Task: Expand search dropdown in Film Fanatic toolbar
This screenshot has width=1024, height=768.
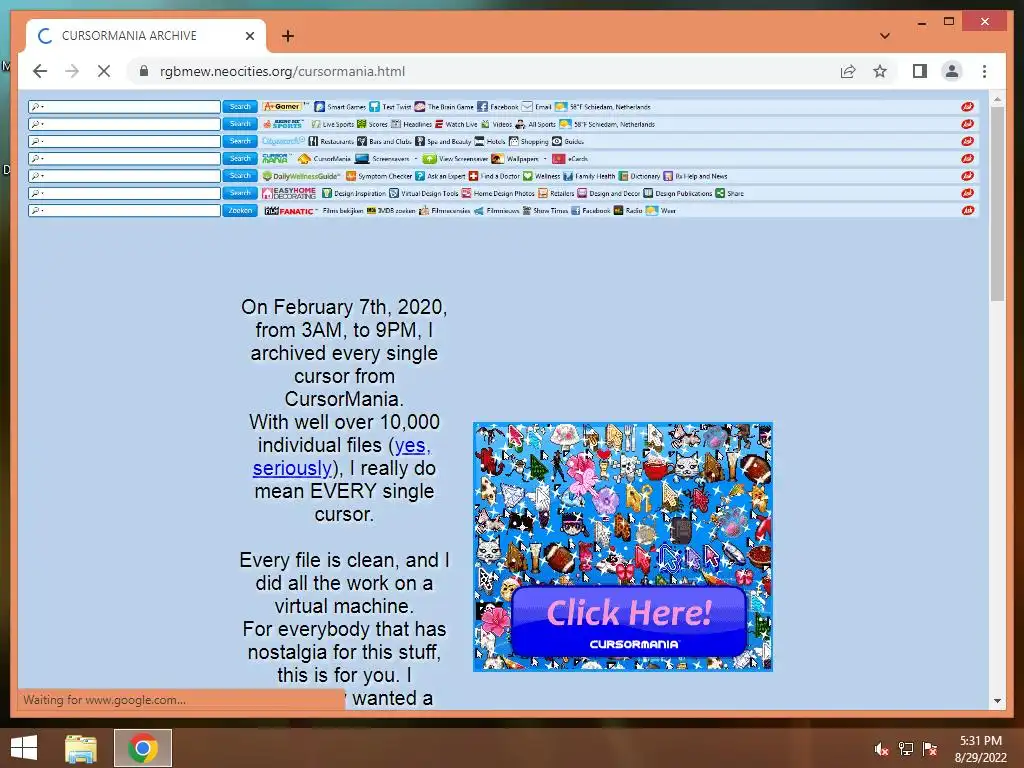Action: (37, 210)
